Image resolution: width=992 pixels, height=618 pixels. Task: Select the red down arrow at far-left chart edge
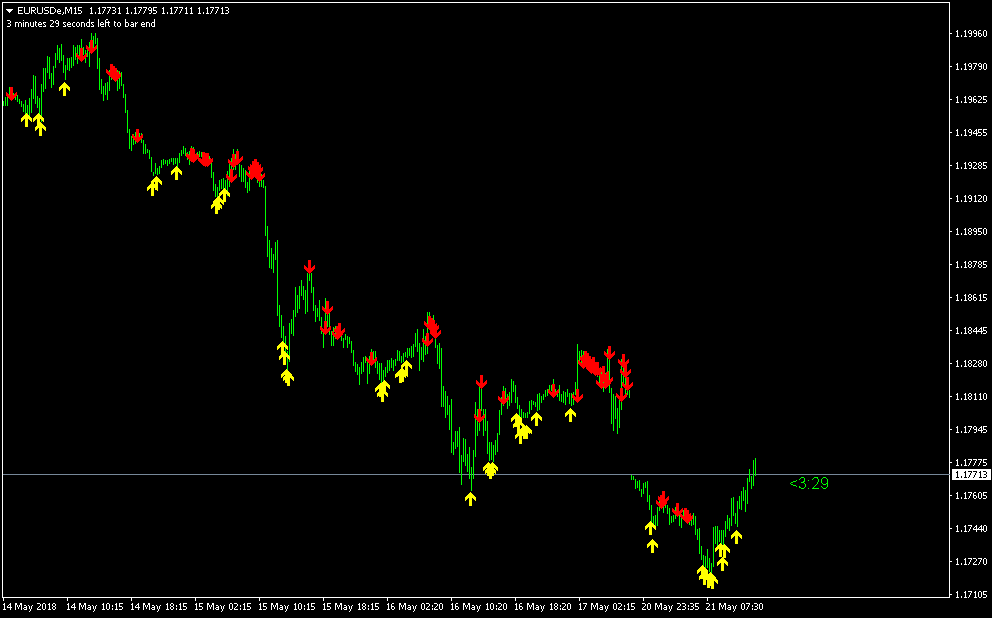coord(11,94)
